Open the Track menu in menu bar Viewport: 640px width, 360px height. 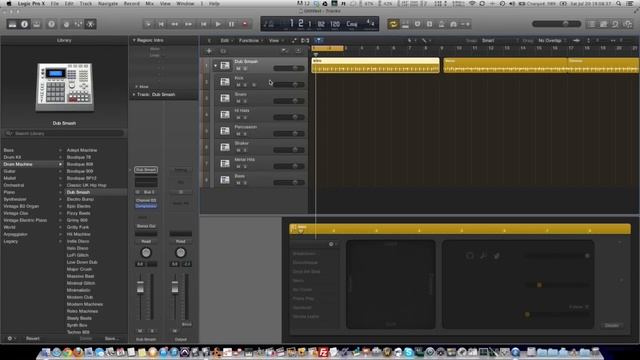tap(86, 3)
